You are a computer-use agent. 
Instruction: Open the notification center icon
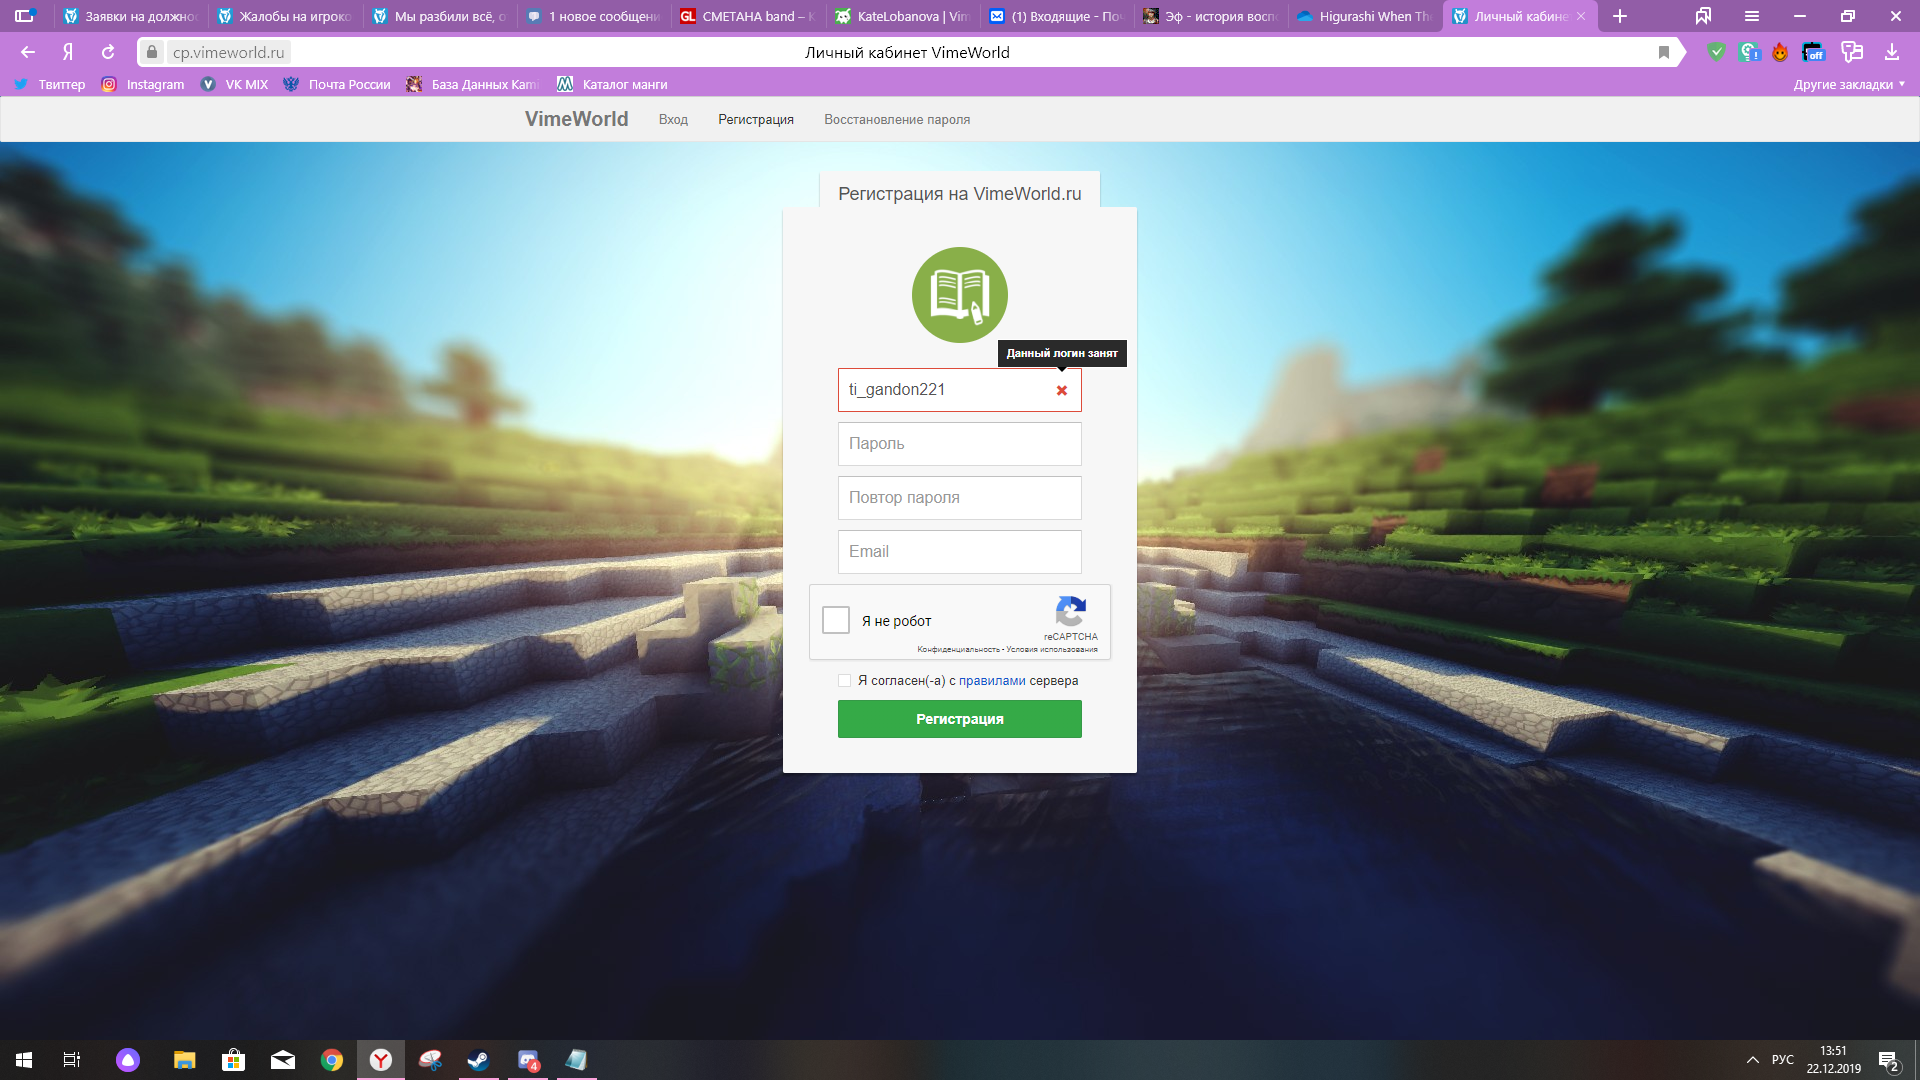(x=1889, y=1060)
